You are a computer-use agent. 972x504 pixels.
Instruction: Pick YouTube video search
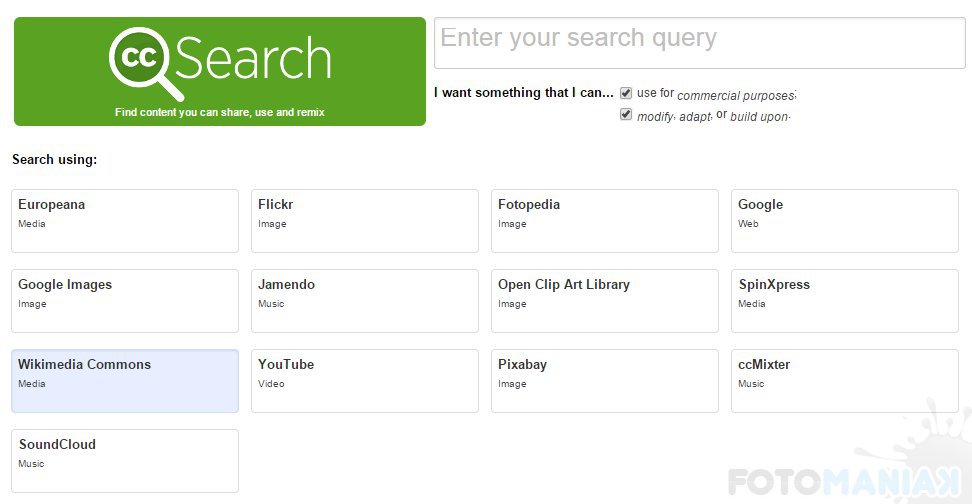point(365,380)
